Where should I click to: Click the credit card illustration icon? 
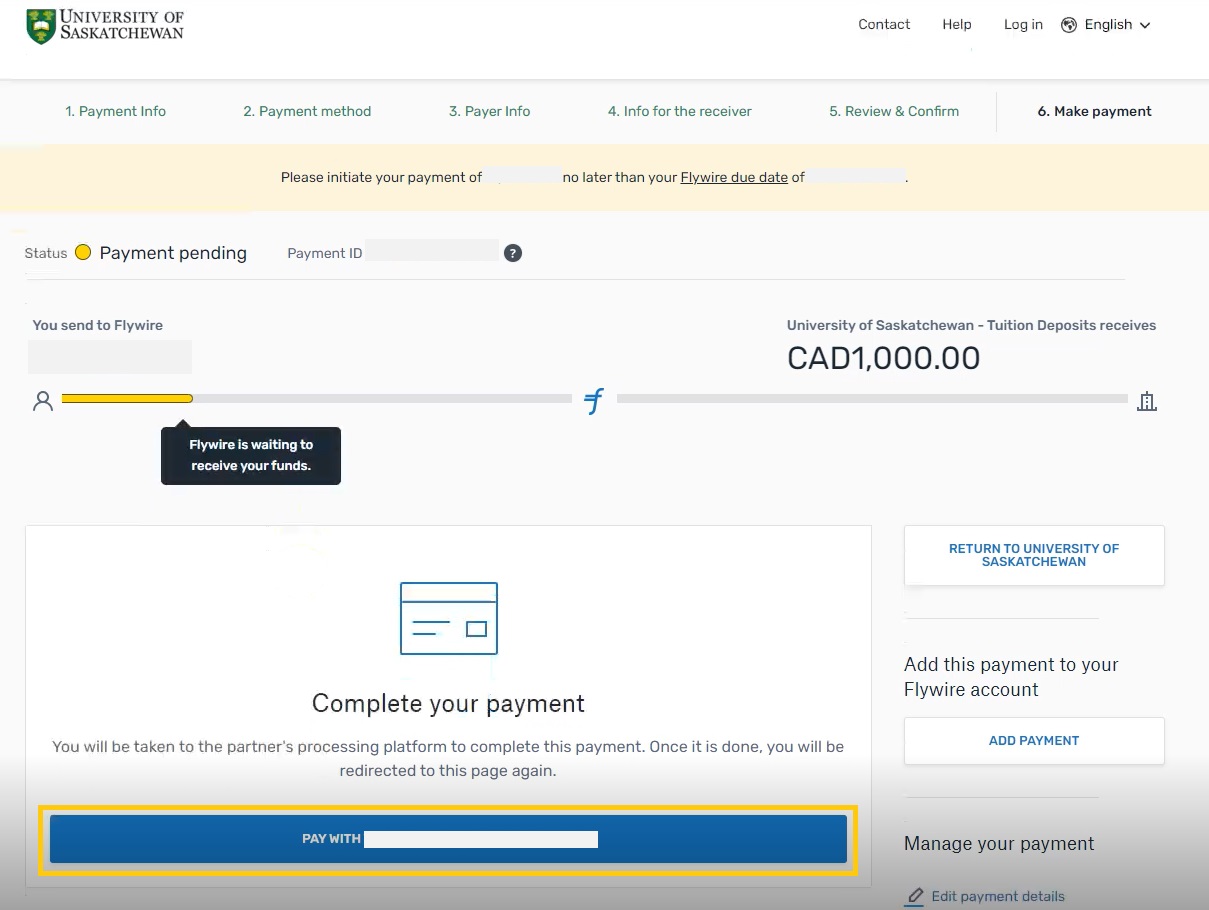pos(449,618)
